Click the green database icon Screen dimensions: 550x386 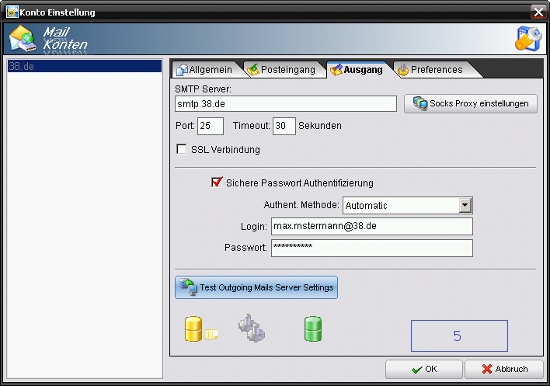[313, 329]
